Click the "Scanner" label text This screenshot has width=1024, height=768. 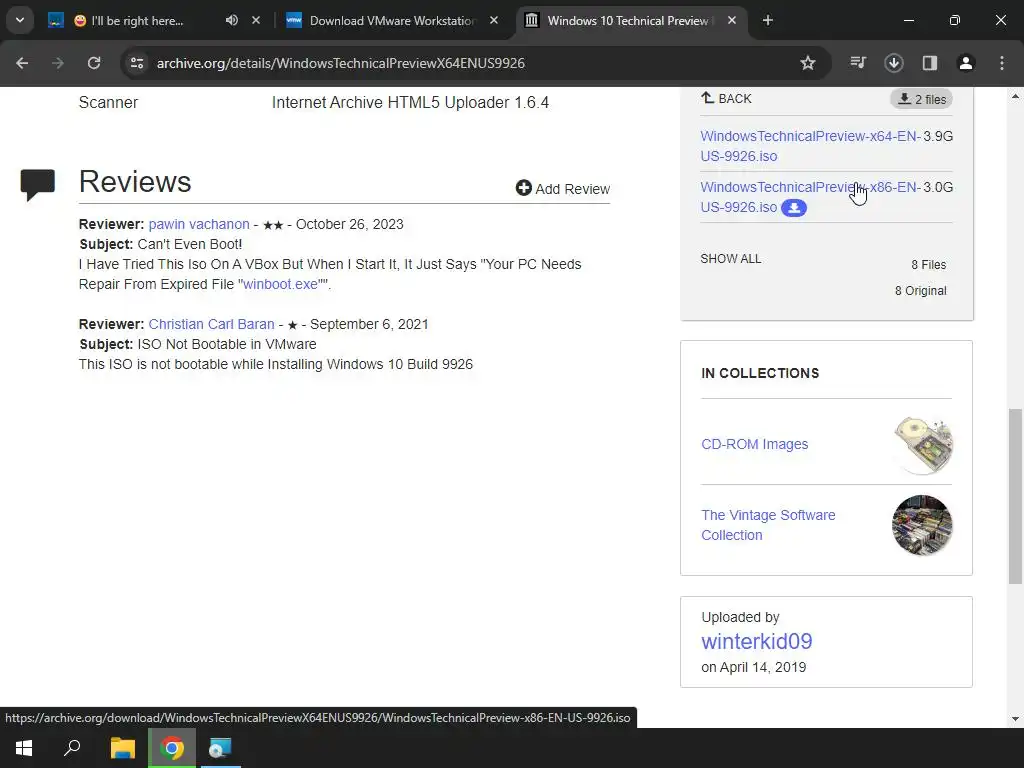coord(108,103)
